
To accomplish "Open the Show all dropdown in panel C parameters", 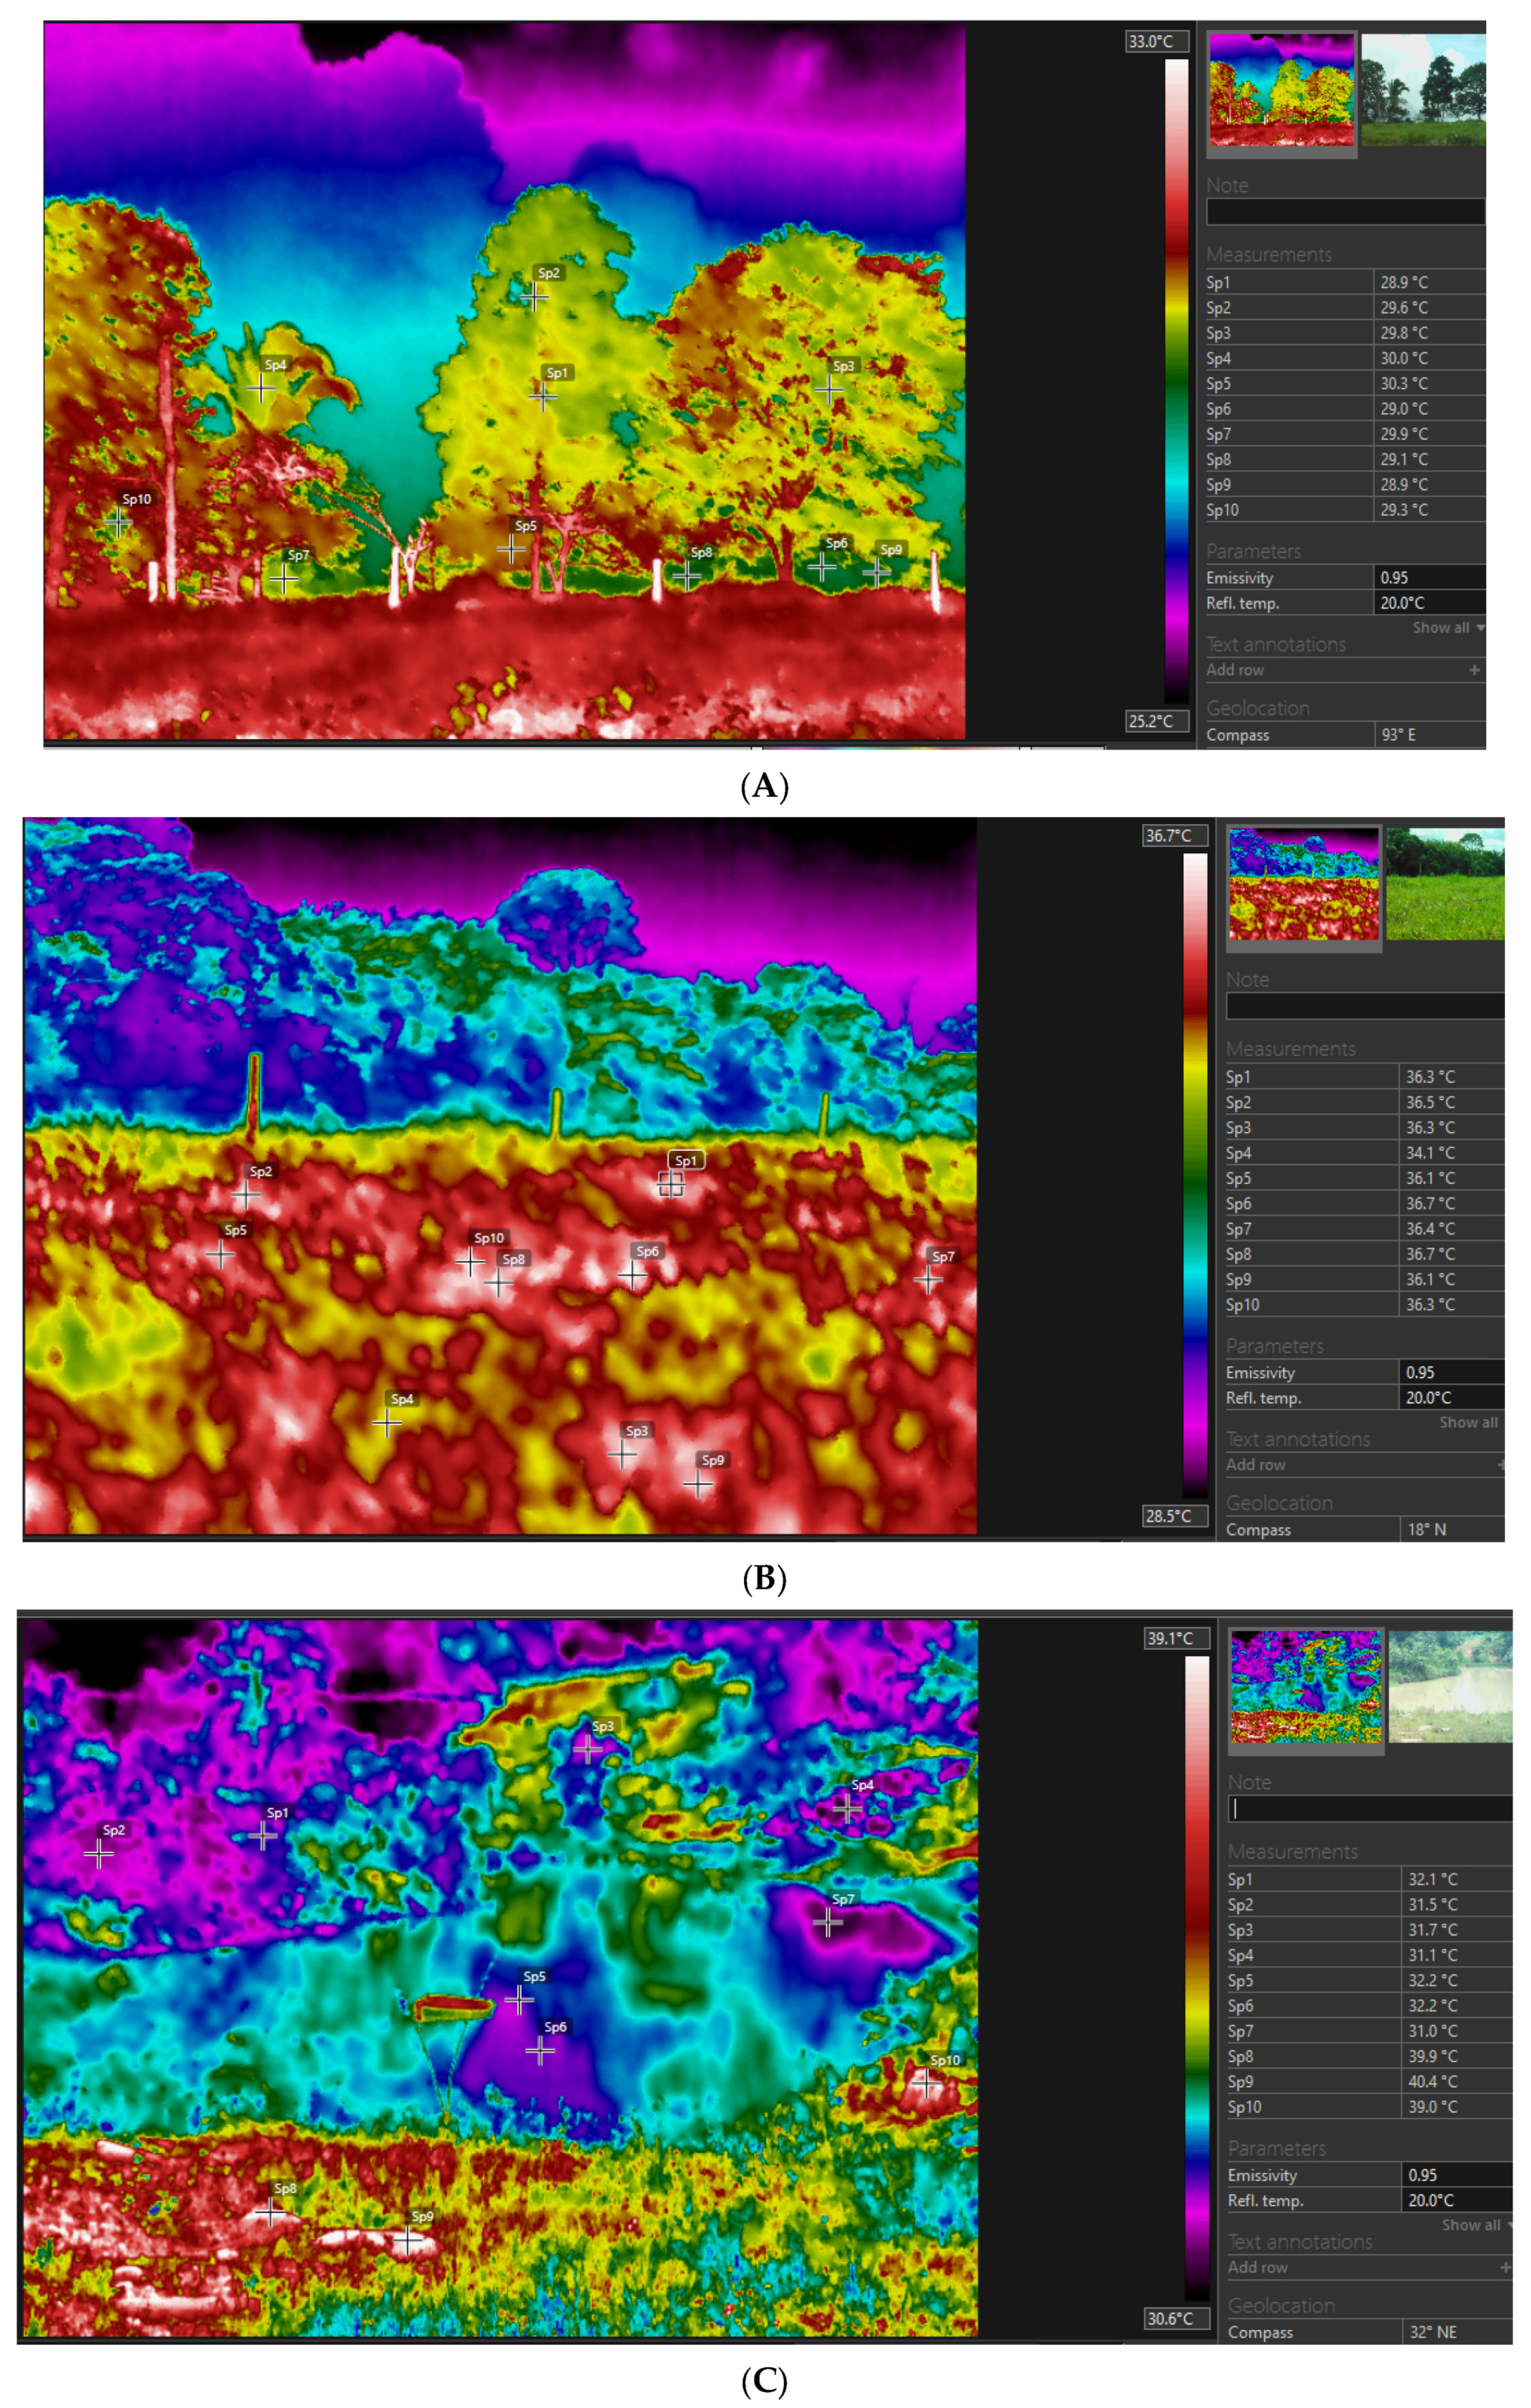I will [x=1476, y=2226].
